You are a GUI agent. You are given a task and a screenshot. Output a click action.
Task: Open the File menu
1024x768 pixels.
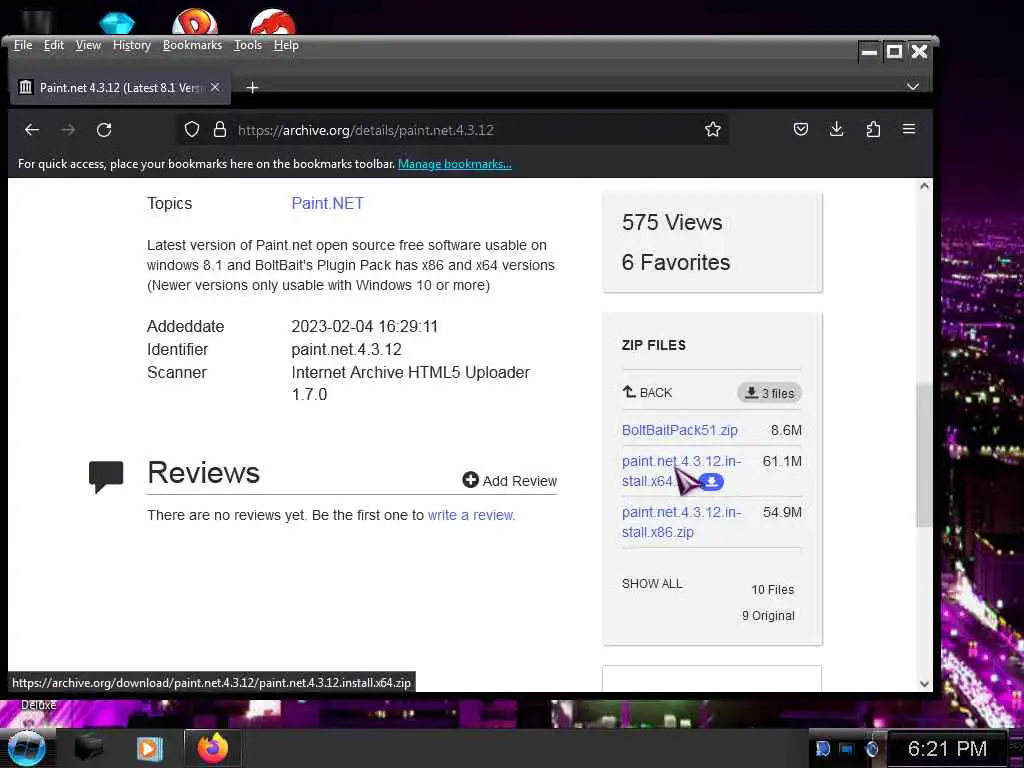23,45
